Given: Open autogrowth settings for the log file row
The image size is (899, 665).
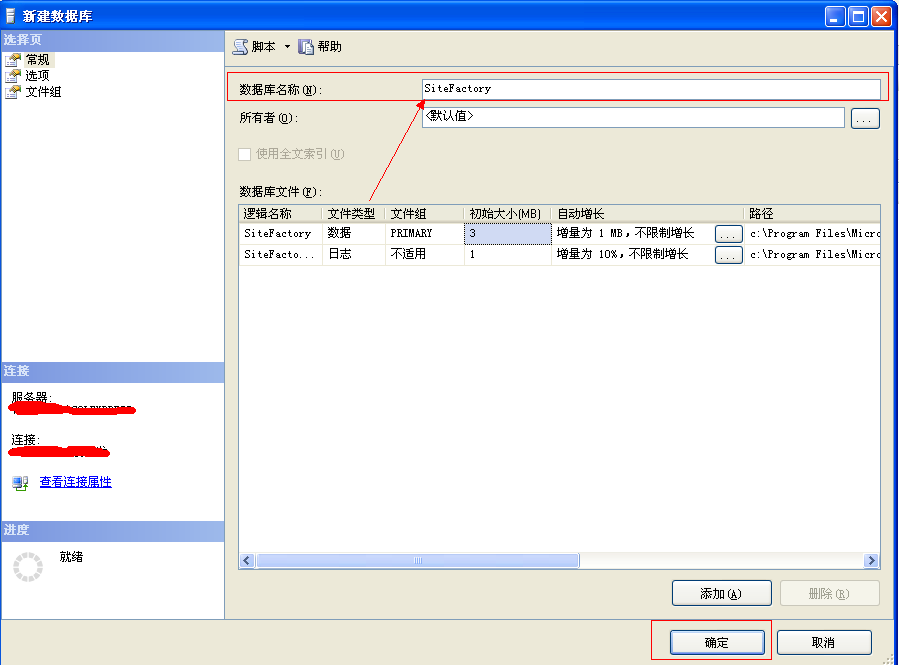Looking at the screenshot, I should pyautogui.click(x=729, y=255).
